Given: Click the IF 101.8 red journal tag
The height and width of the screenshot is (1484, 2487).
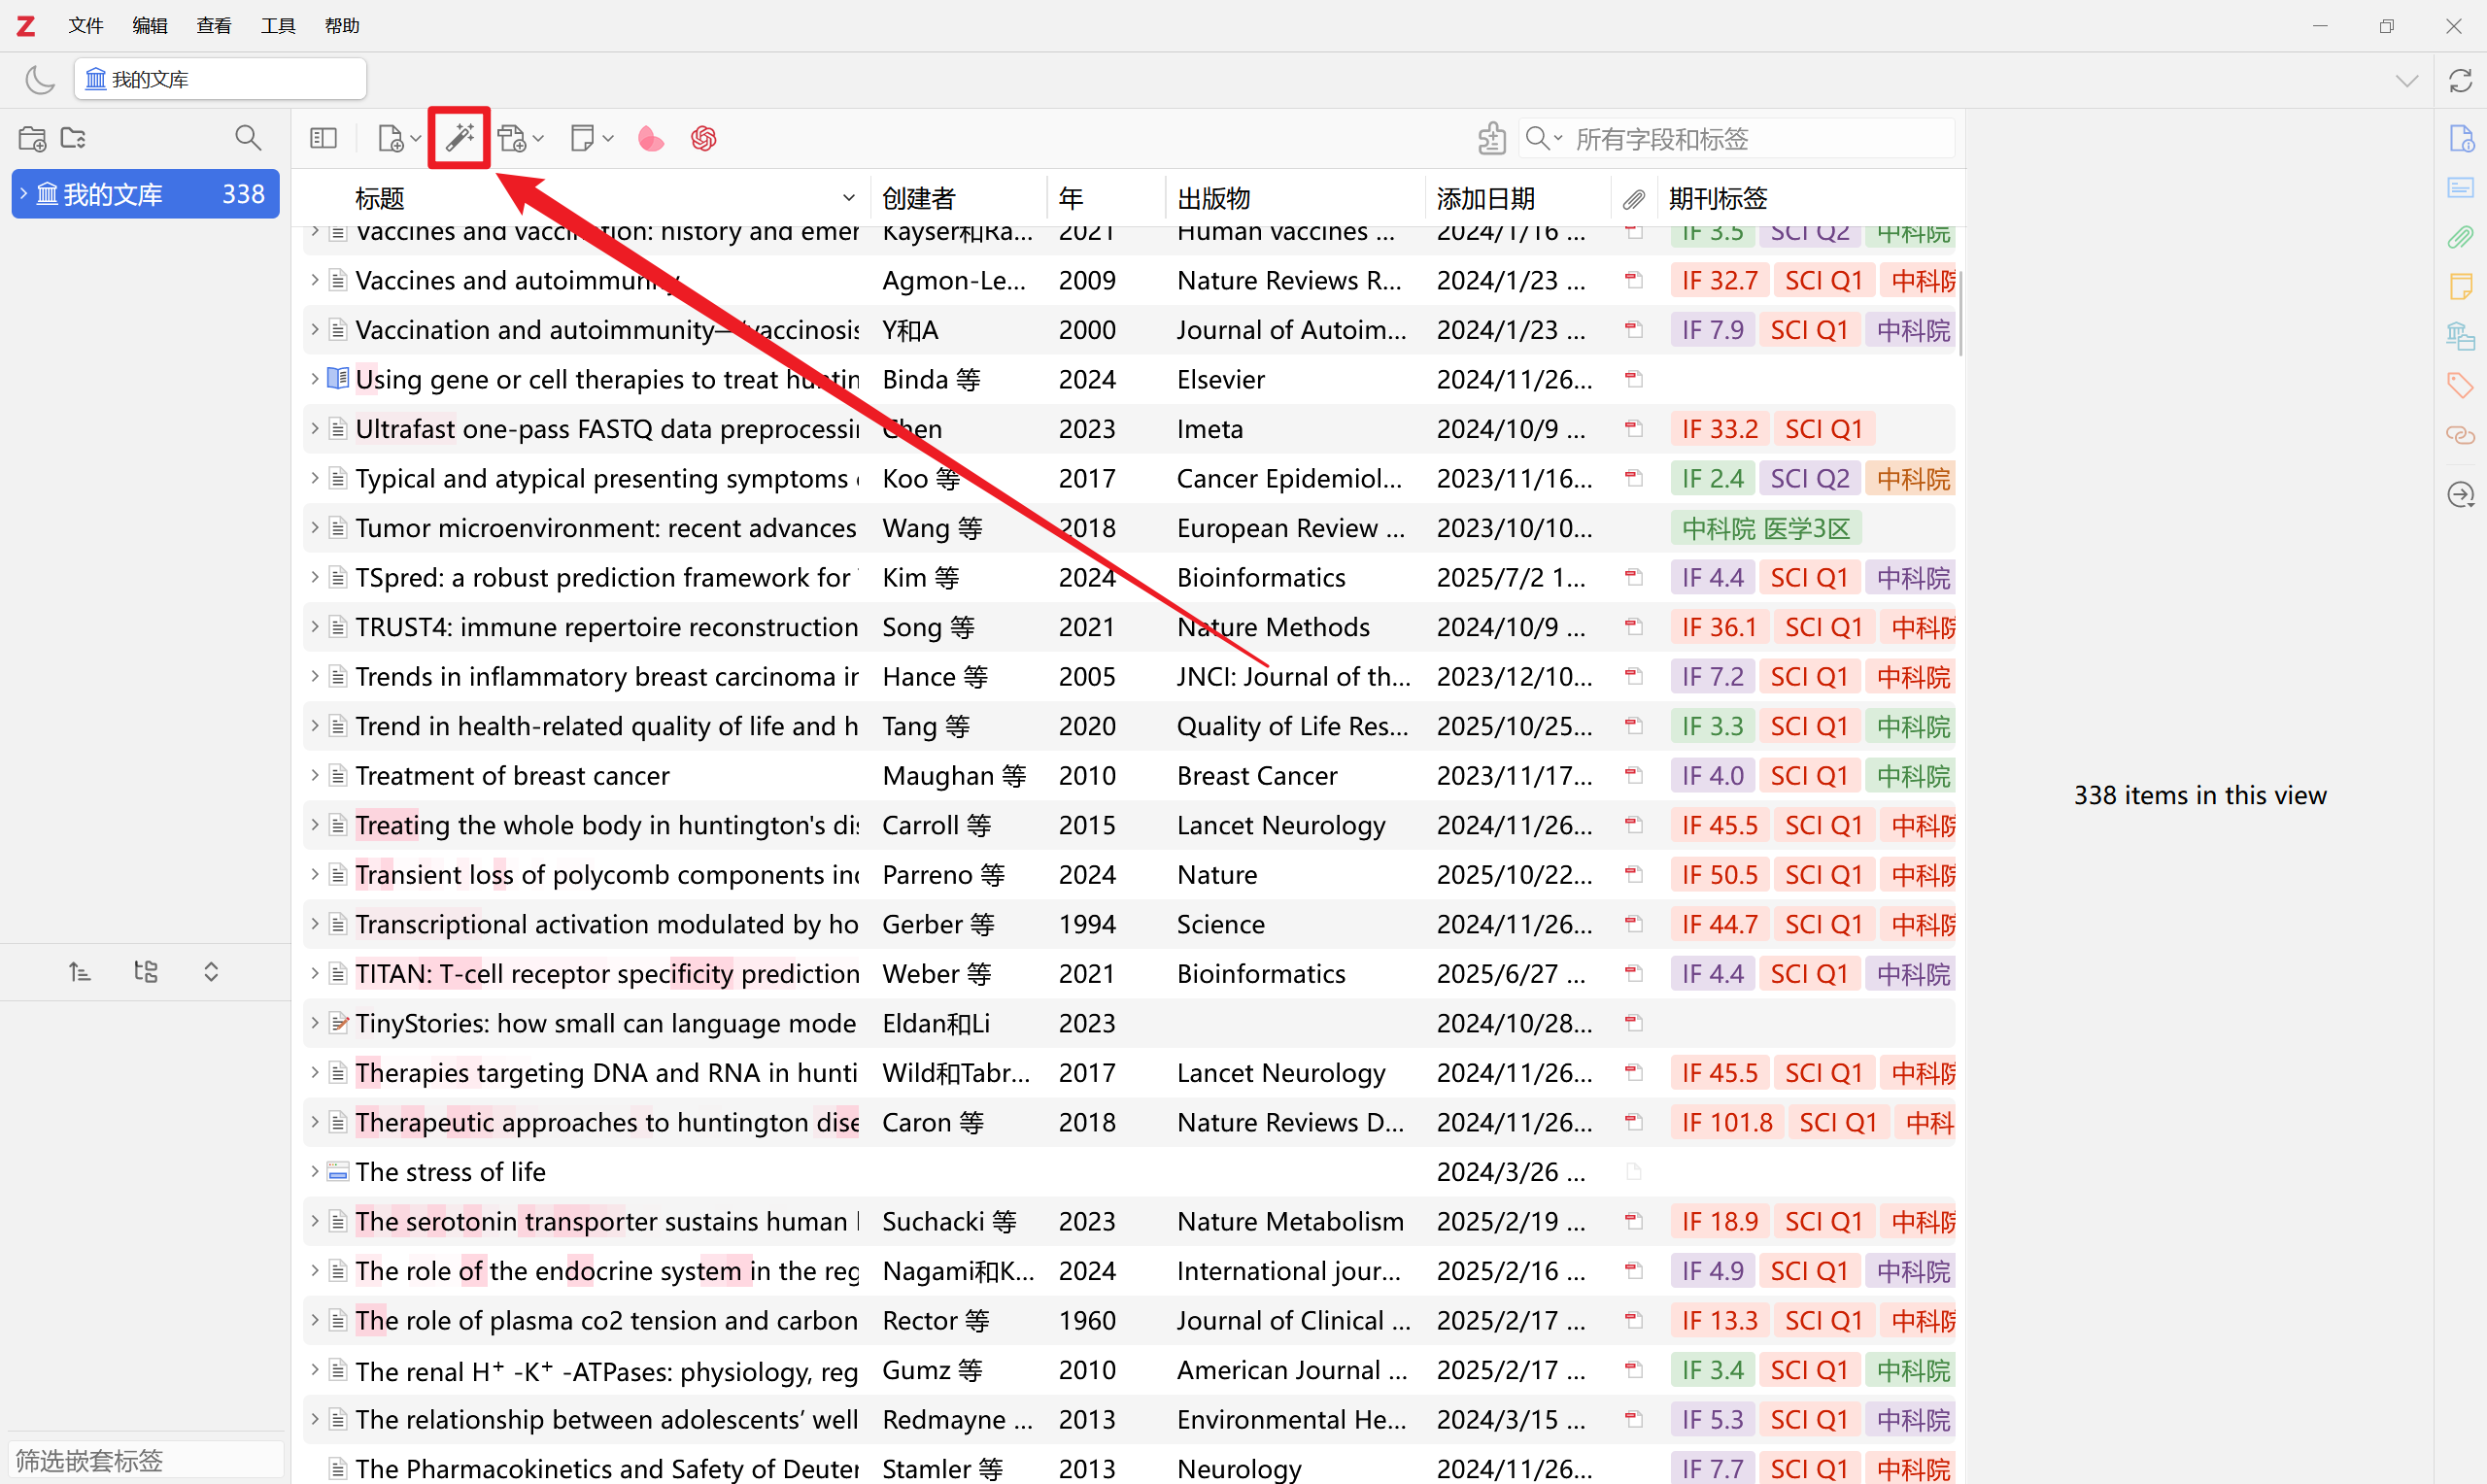Looking at the screenshot, I should (1726, 1122).
